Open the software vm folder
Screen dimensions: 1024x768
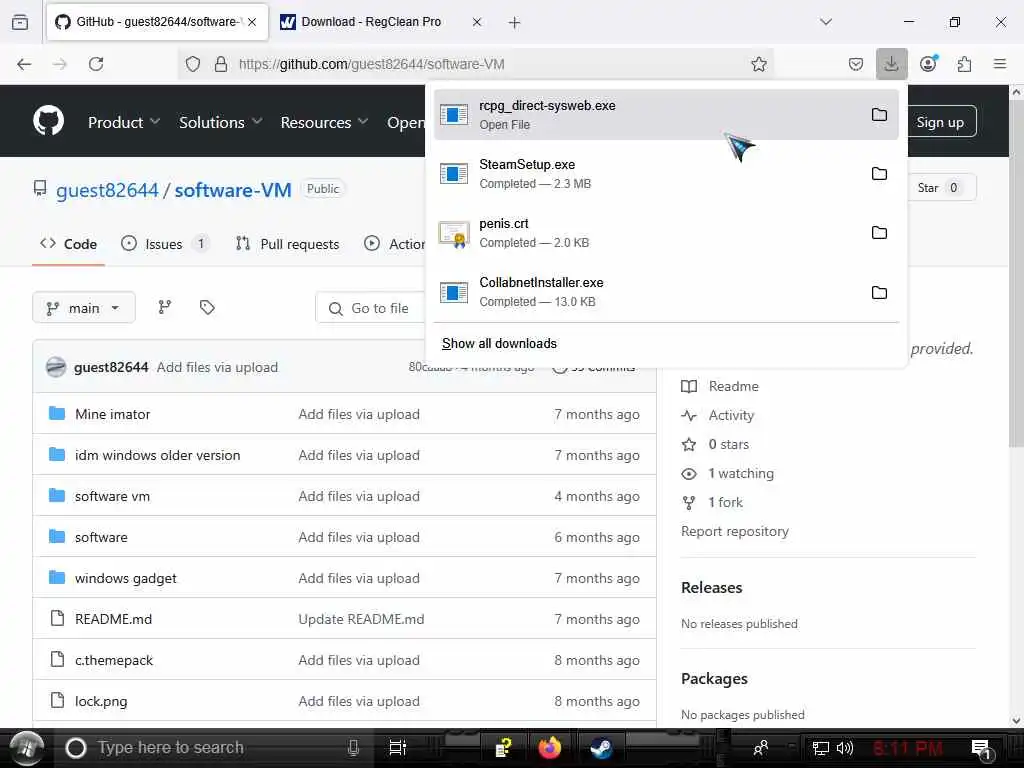[x=112, y=496]
